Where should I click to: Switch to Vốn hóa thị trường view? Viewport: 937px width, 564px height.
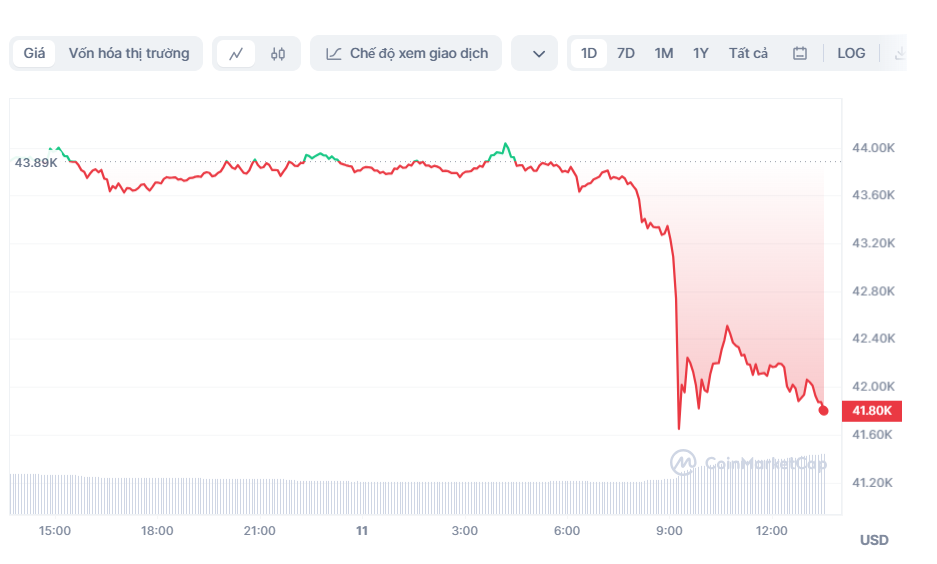[128, 54]
